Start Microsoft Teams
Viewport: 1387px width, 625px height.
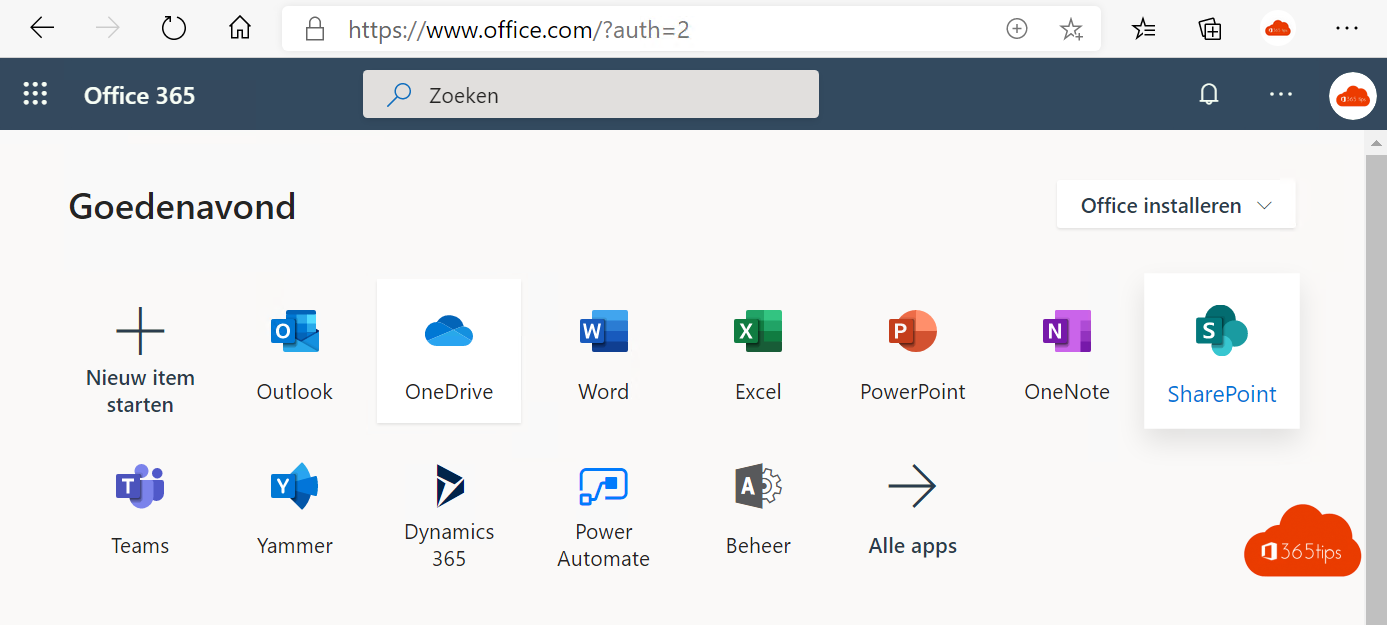point(140,505)
